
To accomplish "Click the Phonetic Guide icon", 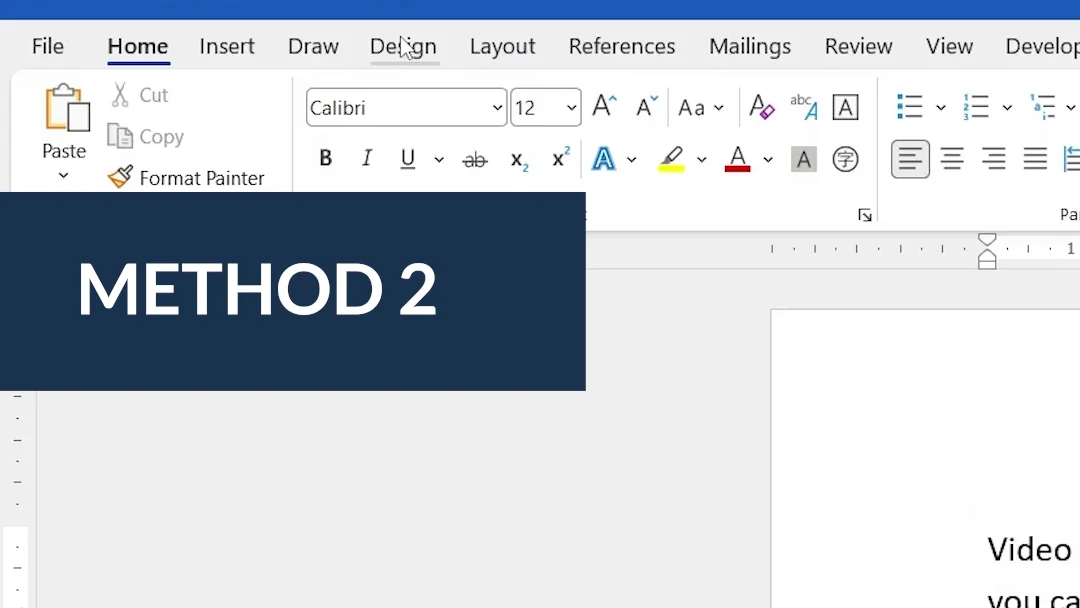I will (804, 107).
